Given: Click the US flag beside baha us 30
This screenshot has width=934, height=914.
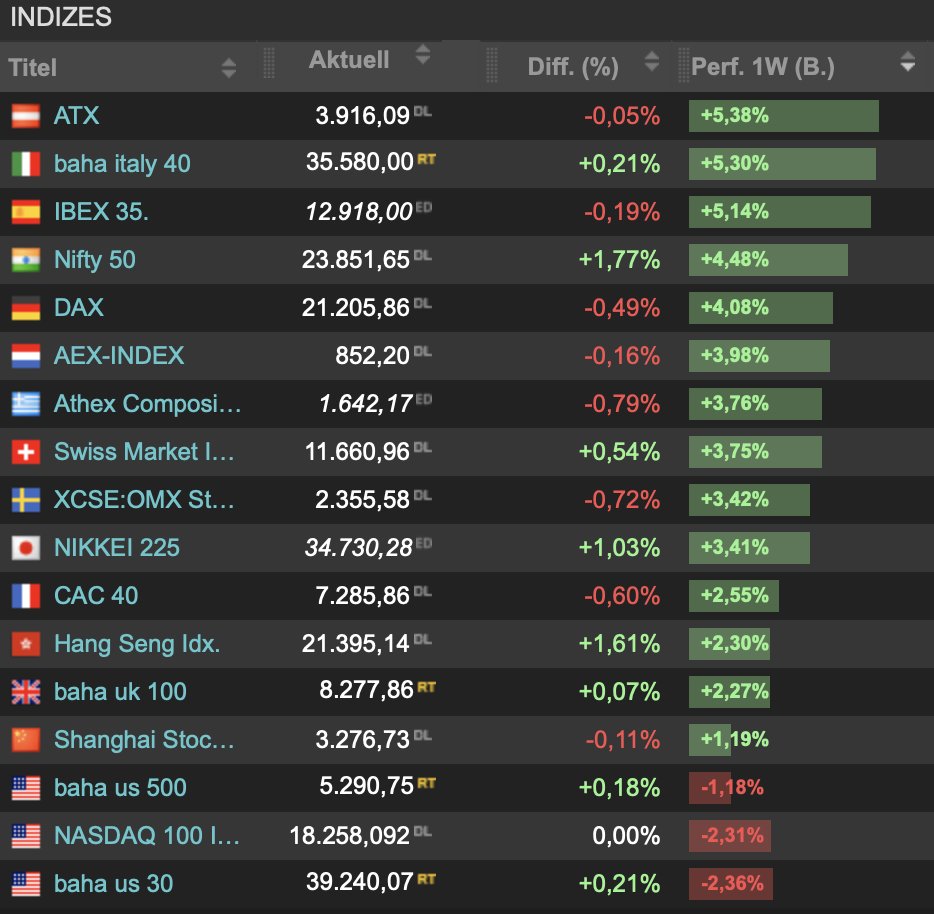Looking at the screenshot, I should (26, 884).
